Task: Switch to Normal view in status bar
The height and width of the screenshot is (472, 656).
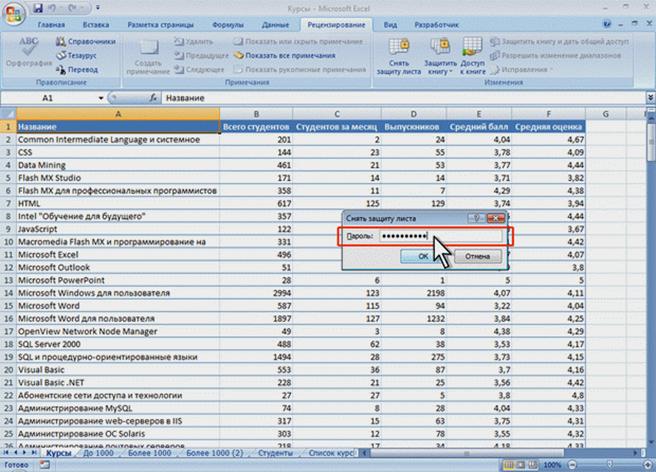Action: pos(509,465)
